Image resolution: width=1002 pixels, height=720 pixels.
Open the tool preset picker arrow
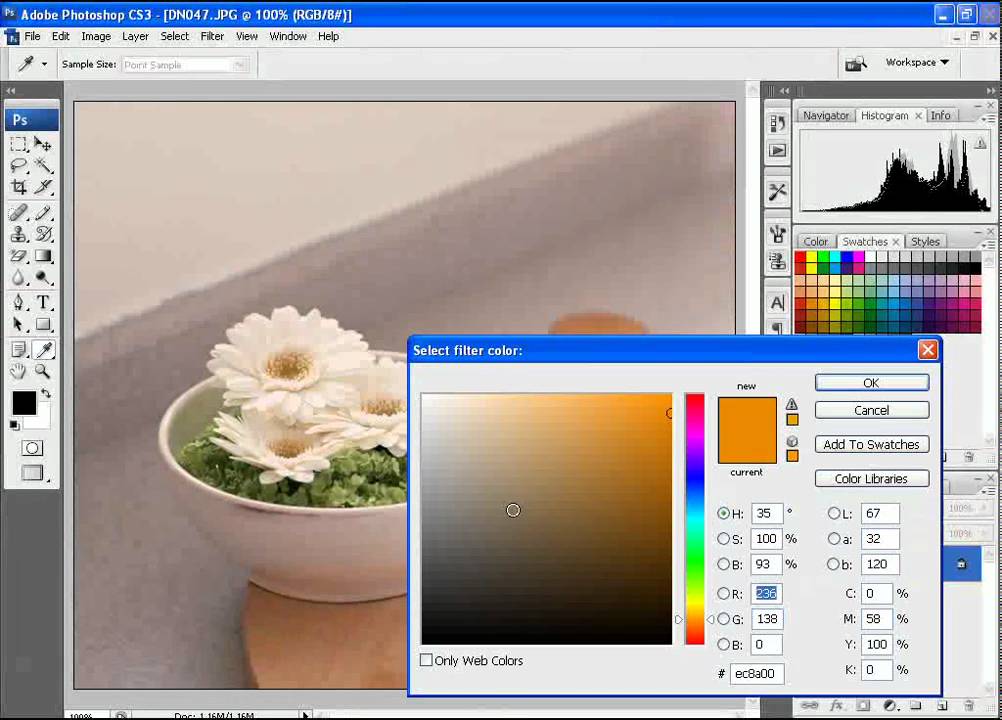click(x=44, y=64)
